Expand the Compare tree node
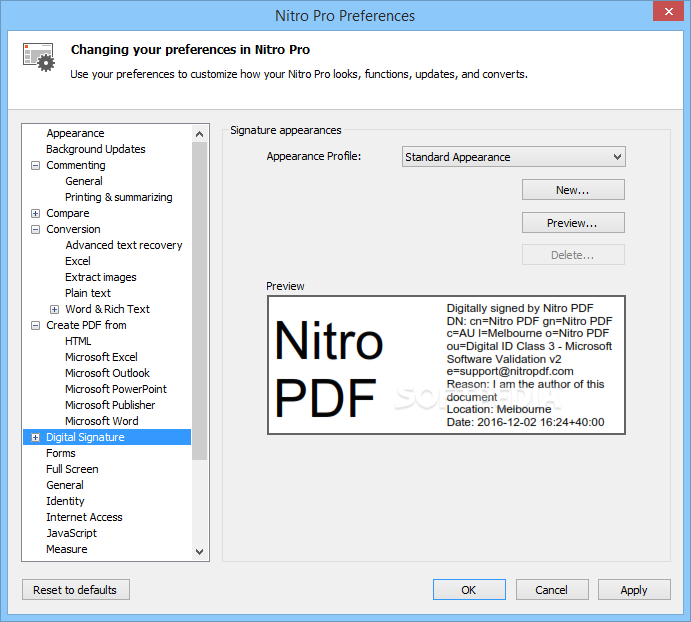 pos(35,213)
